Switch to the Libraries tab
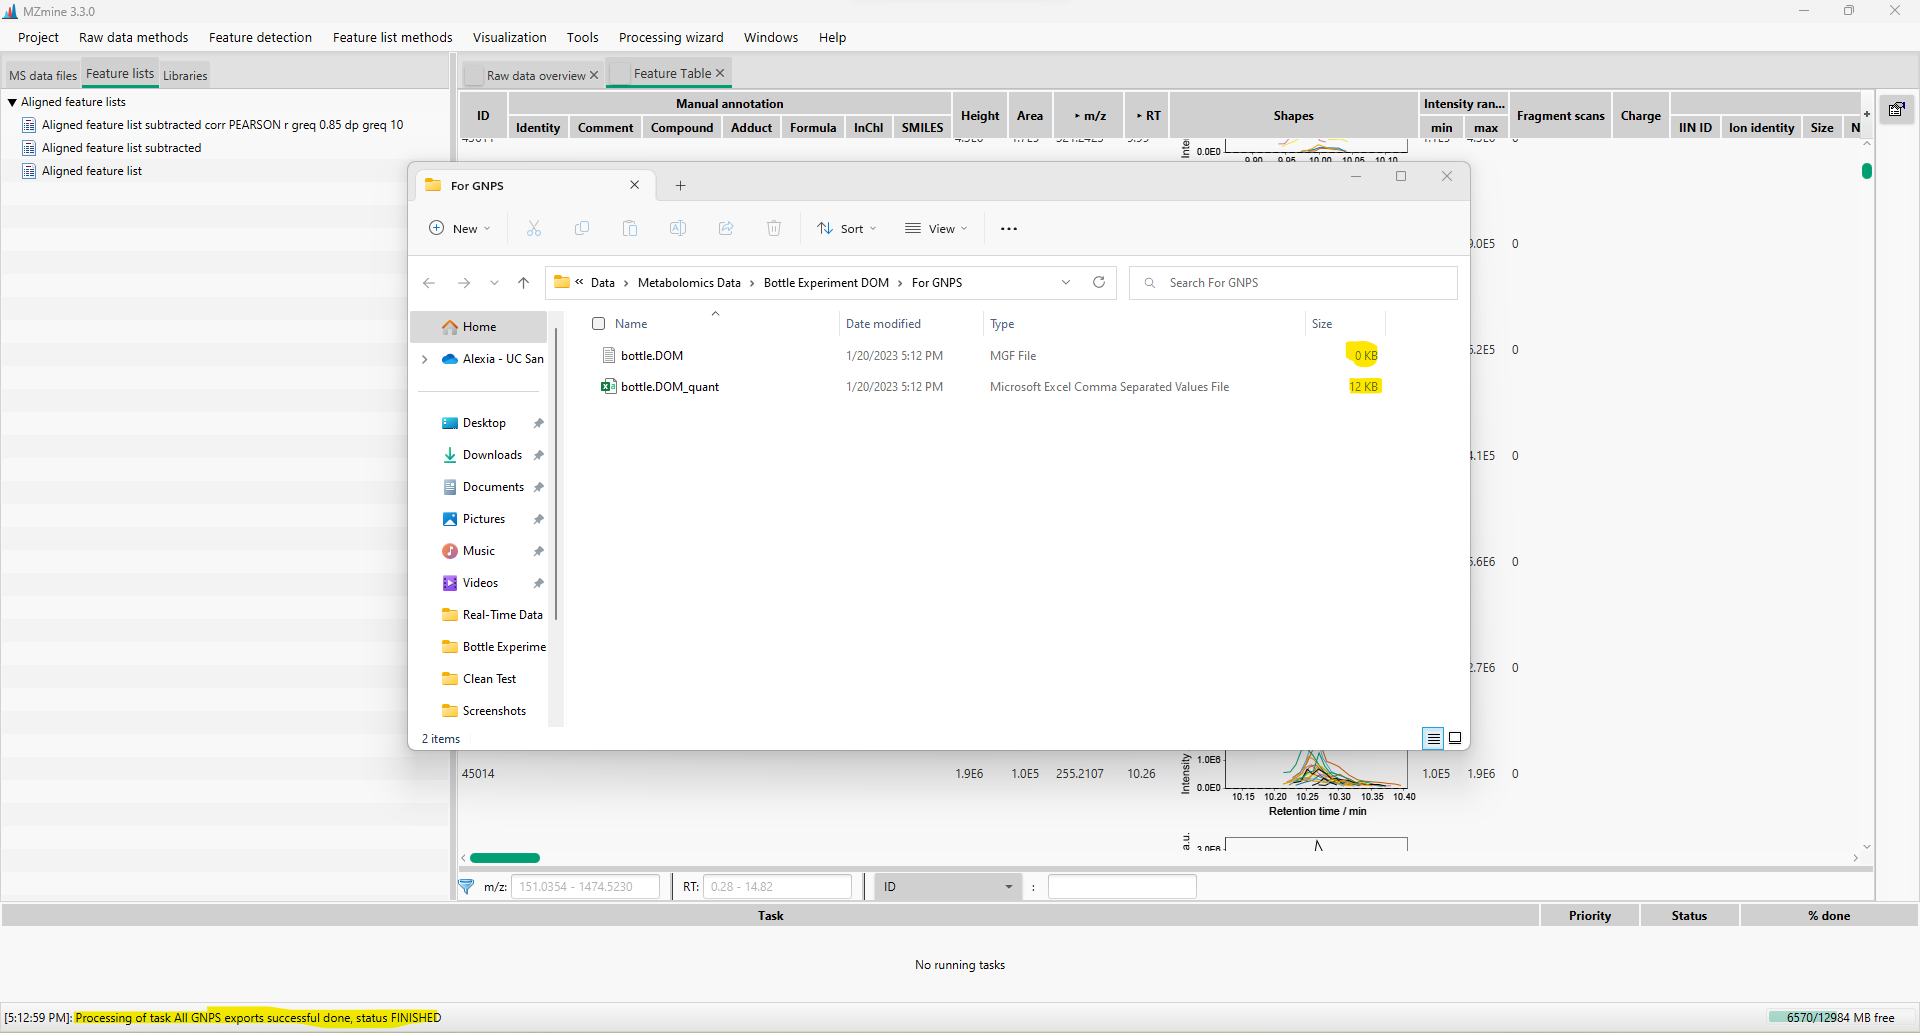Viewport: 1920px width, 1033px height. (184, 74)
